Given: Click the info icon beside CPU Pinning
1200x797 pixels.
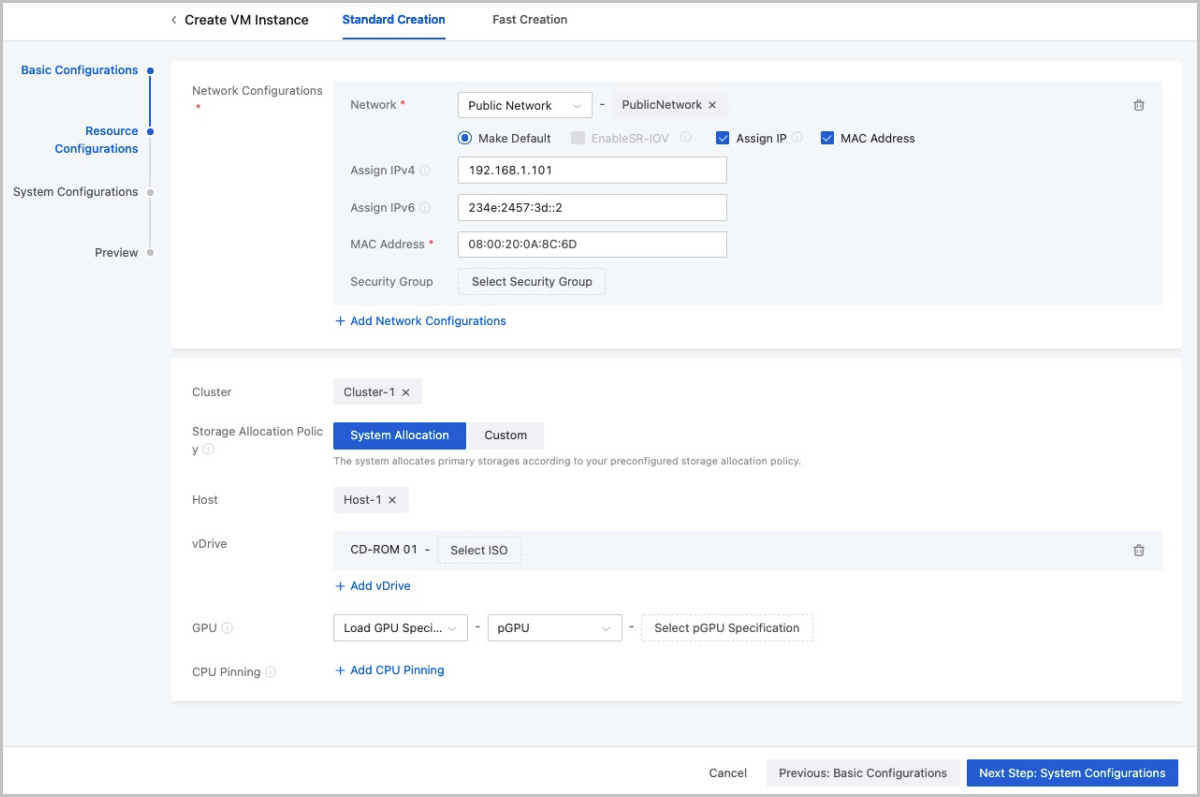Looking at the screenshot, I should [x=271, y=672].
